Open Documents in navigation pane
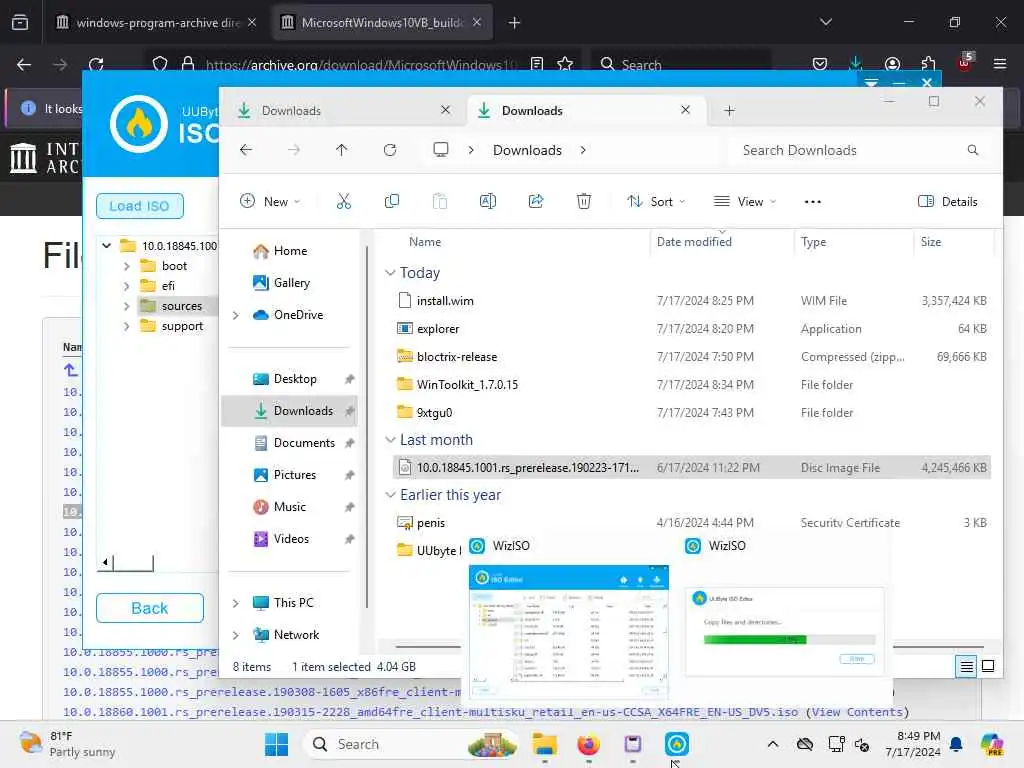The image size is (1024, 768). coord(304,443)
